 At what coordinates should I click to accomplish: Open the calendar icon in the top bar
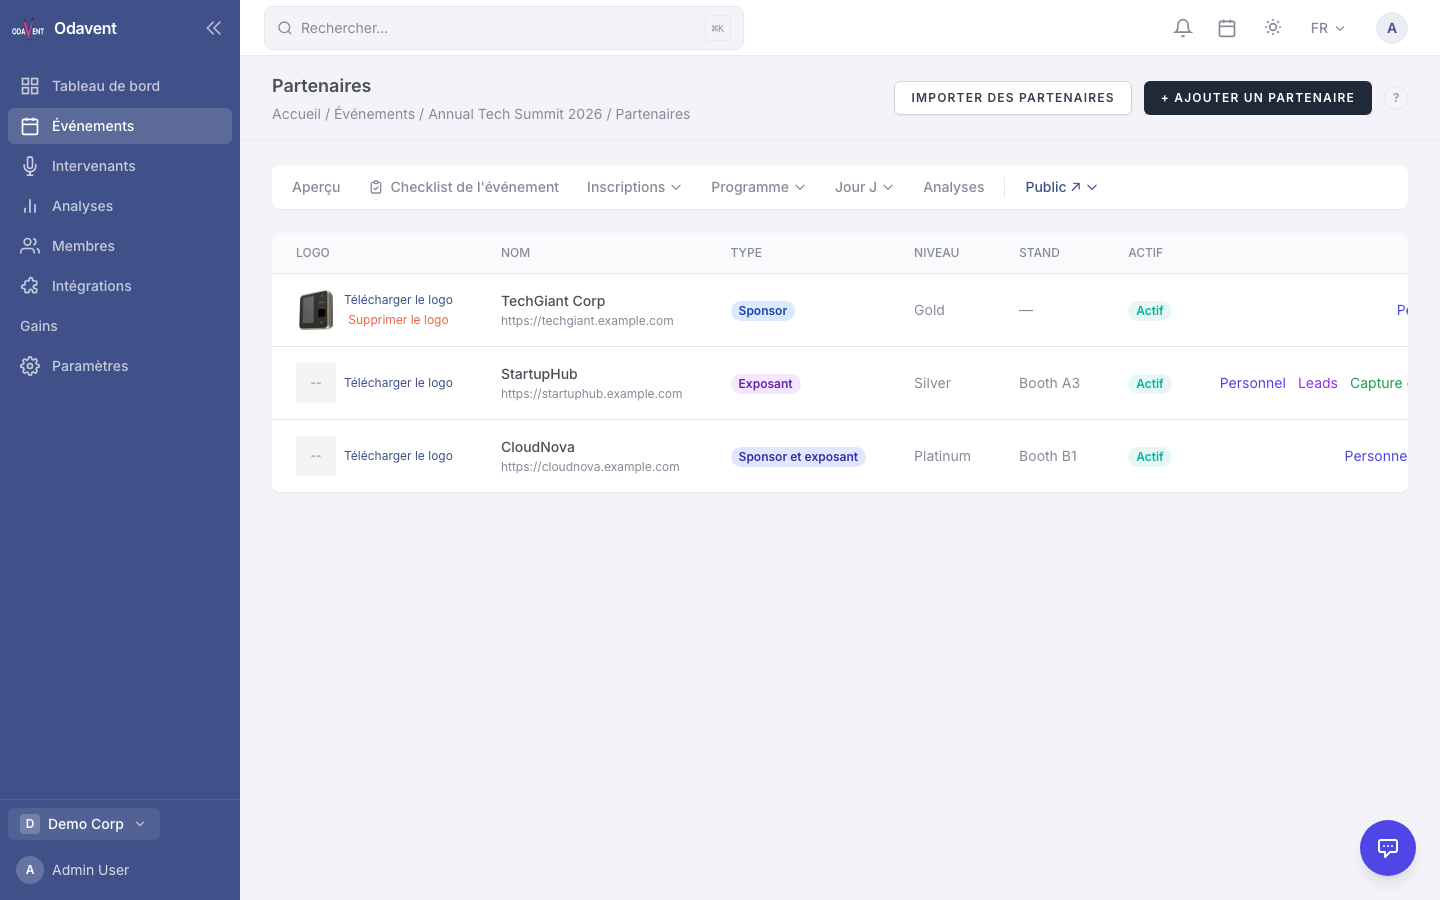[x=1227, y=28]
